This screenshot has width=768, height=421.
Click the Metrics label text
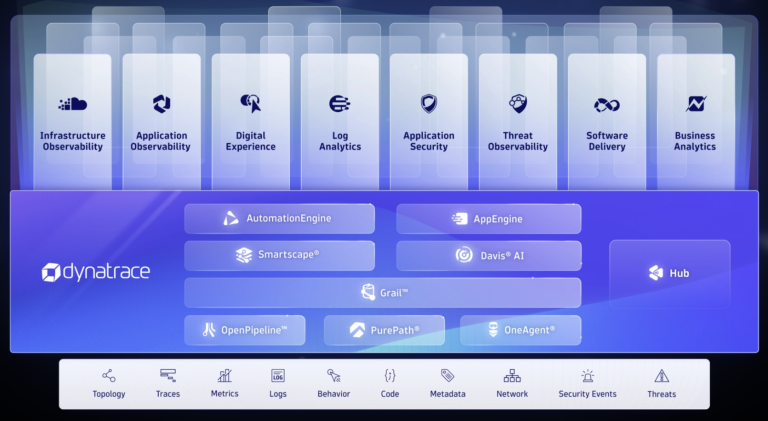point(224,394)
